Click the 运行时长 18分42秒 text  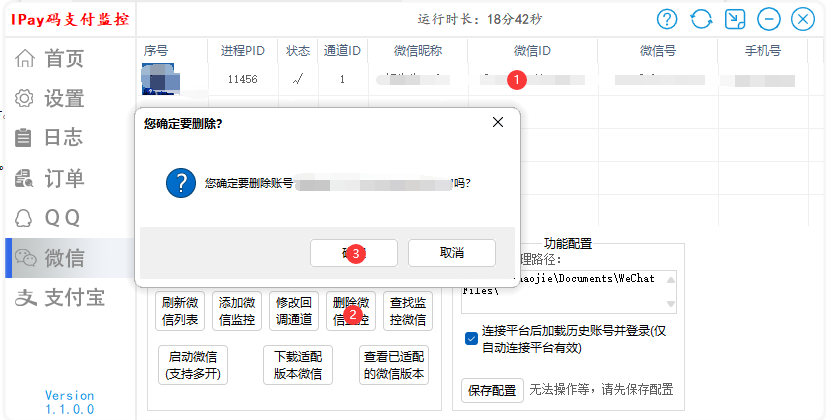(480, 19)
